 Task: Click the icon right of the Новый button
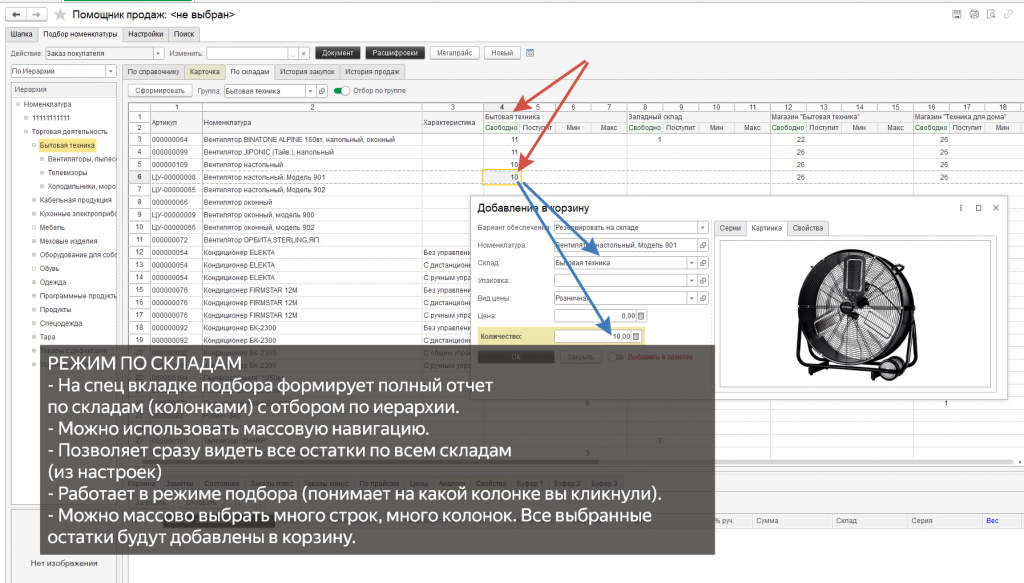530,53
